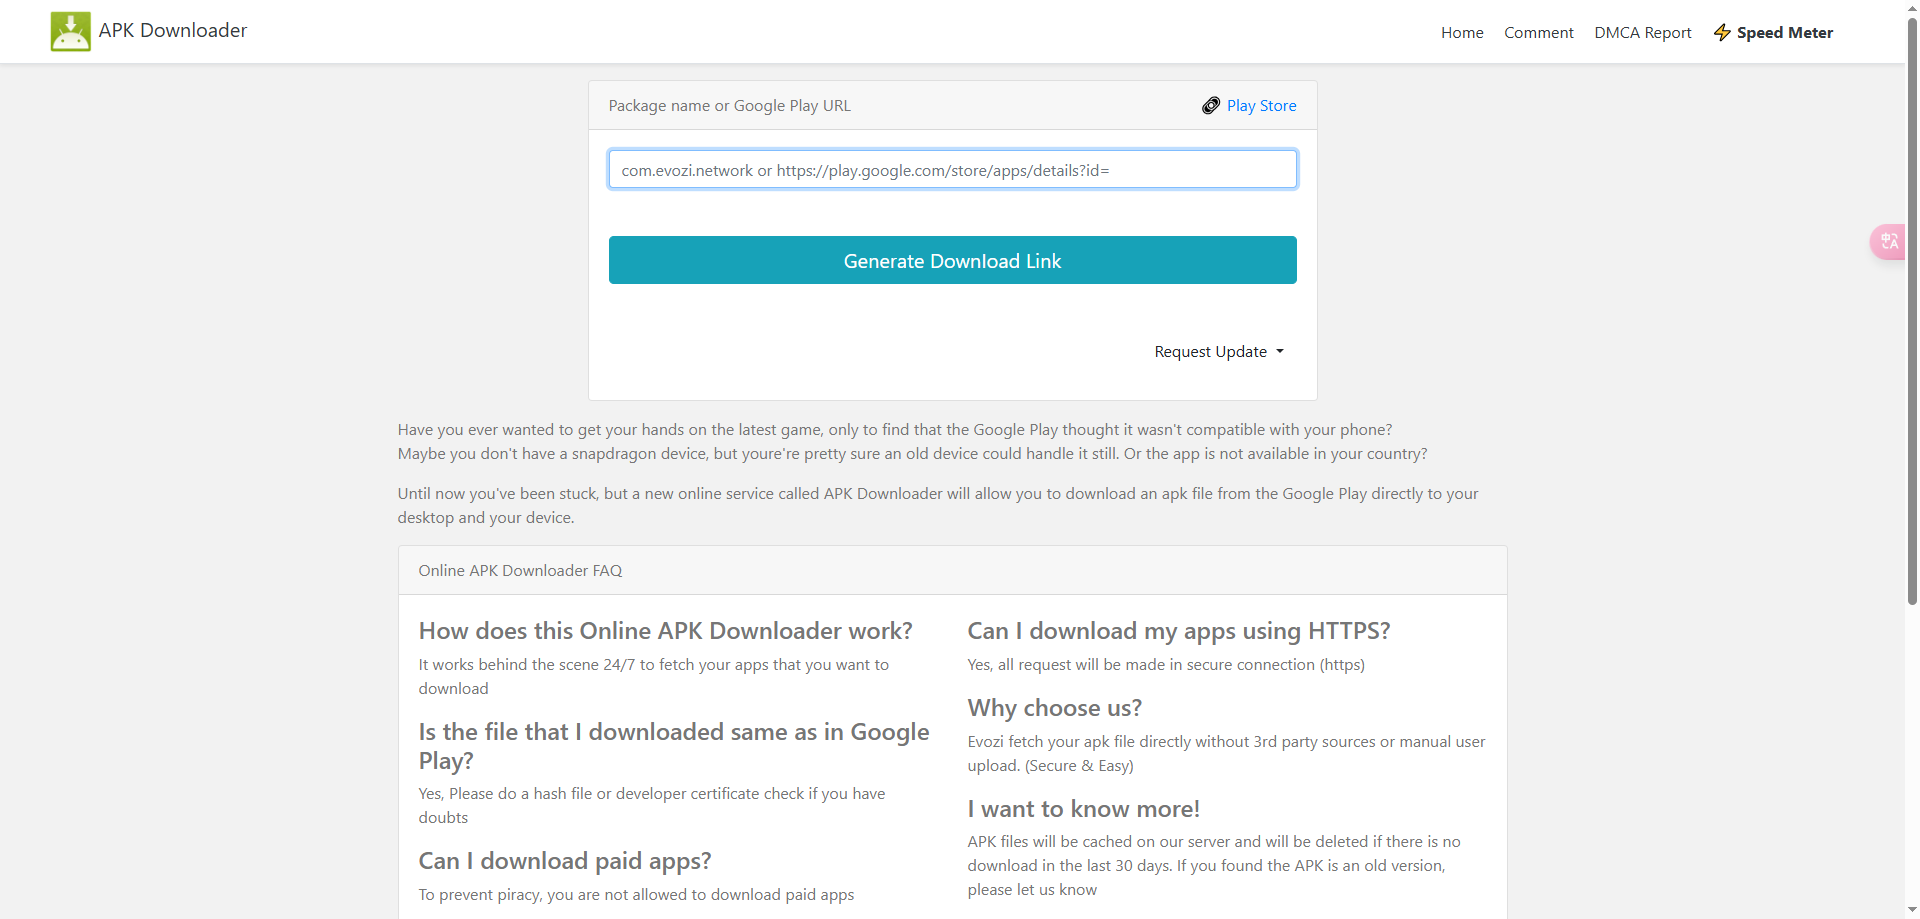Expand the Request Update dropdown

point(1218,352)
